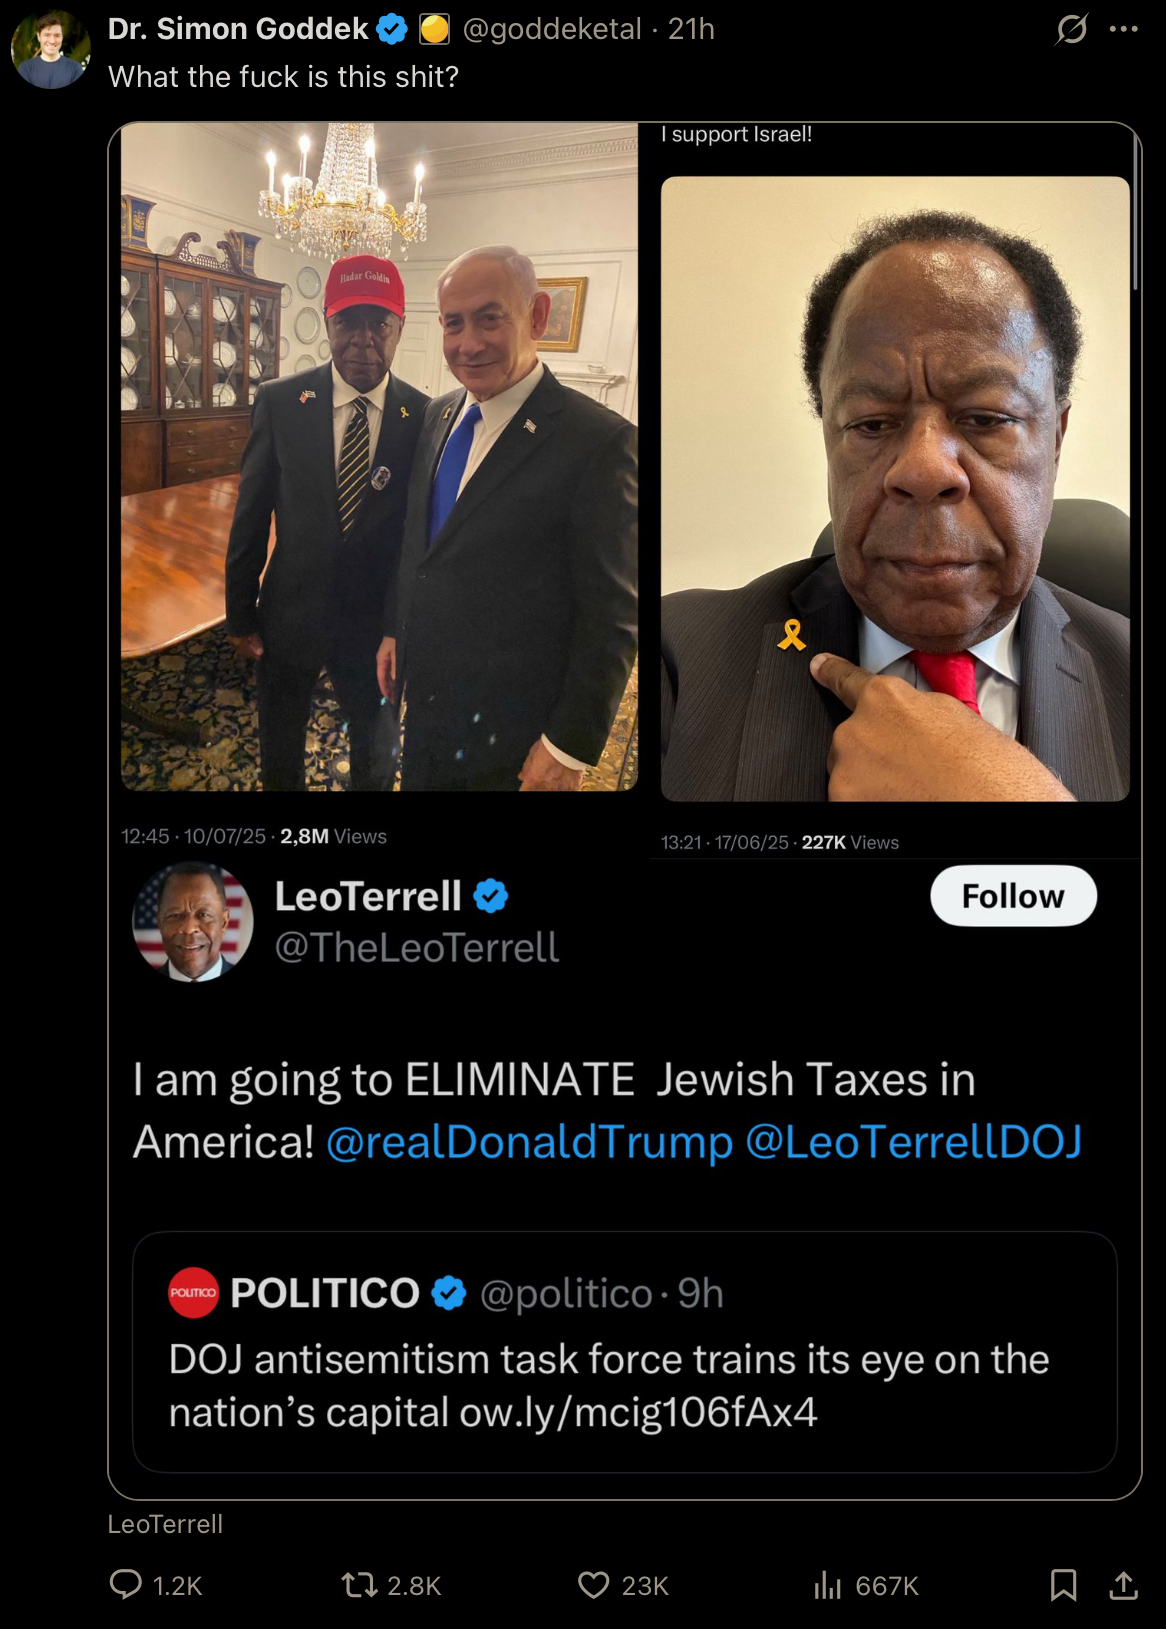1166x1629 pixels.
Task: Follow the LeoTerrell account
Action: 1013,896
